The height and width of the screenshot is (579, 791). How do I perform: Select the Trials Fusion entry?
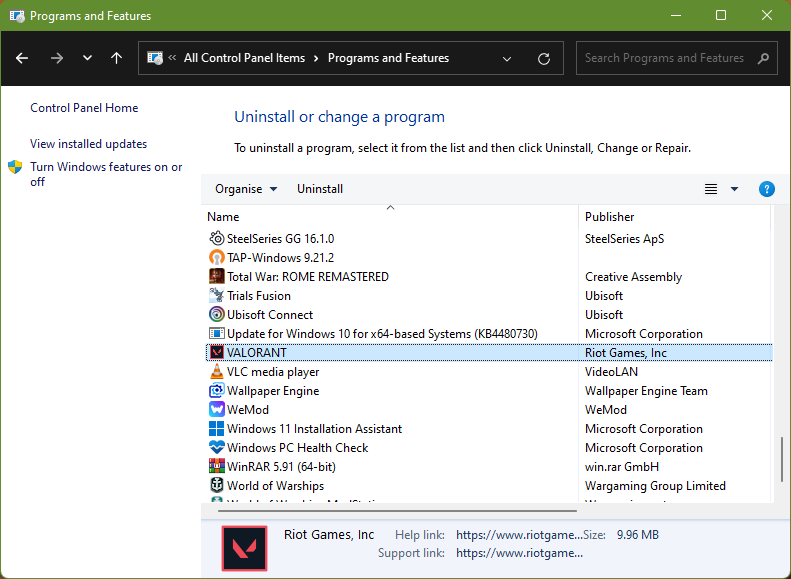(x=489, y=296)
